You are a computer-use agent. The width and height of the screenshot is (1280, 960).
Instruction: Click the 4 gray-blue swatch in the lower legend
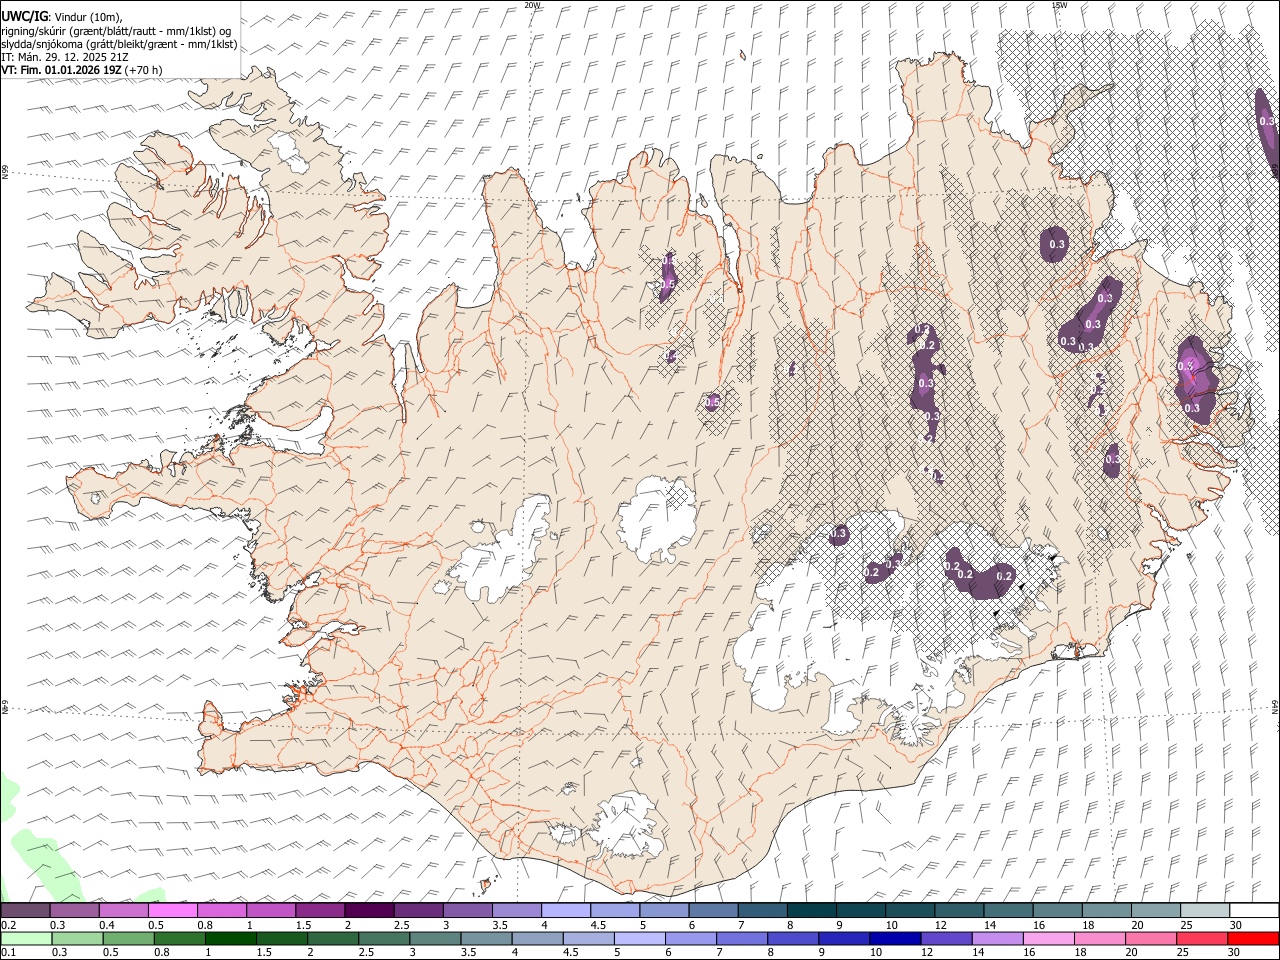(x=537, y=938)
